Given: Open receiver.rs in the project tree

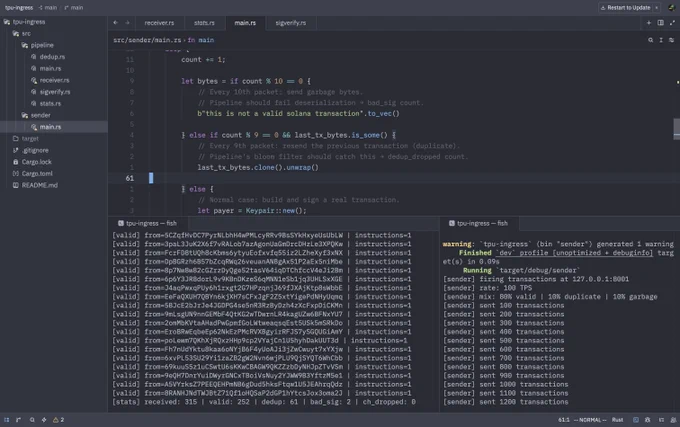Looking at the screenshot, I should coord(54,80).
